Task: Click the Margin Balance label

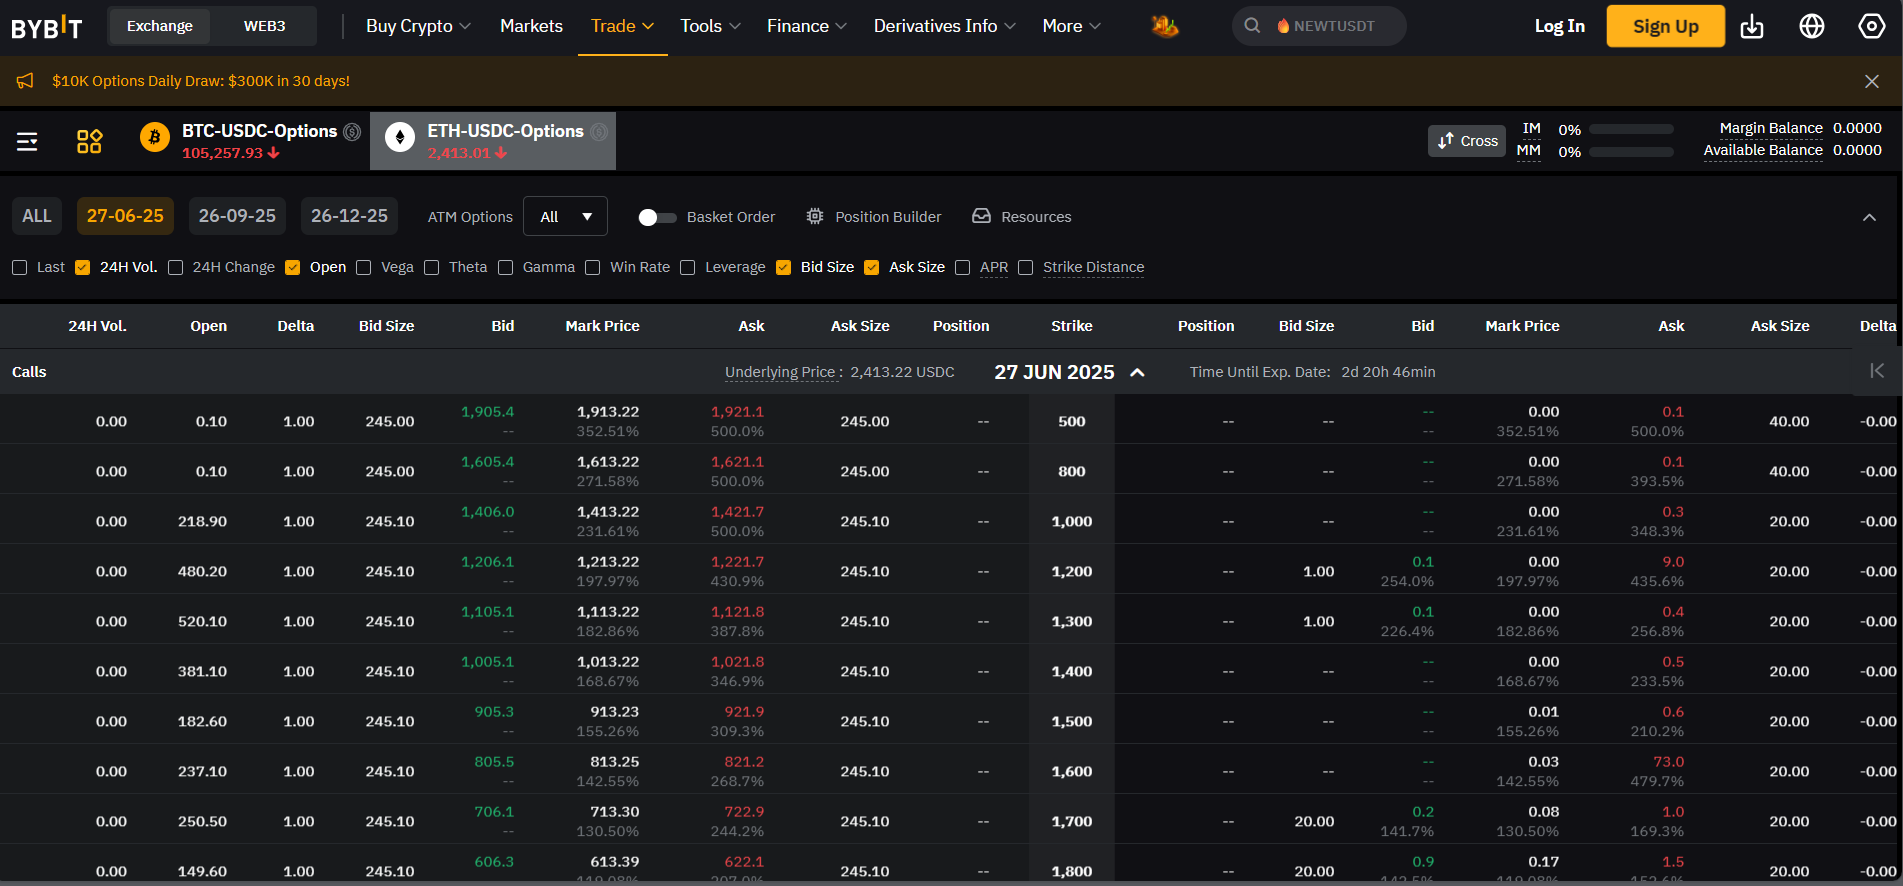Action: (1771, 128)
